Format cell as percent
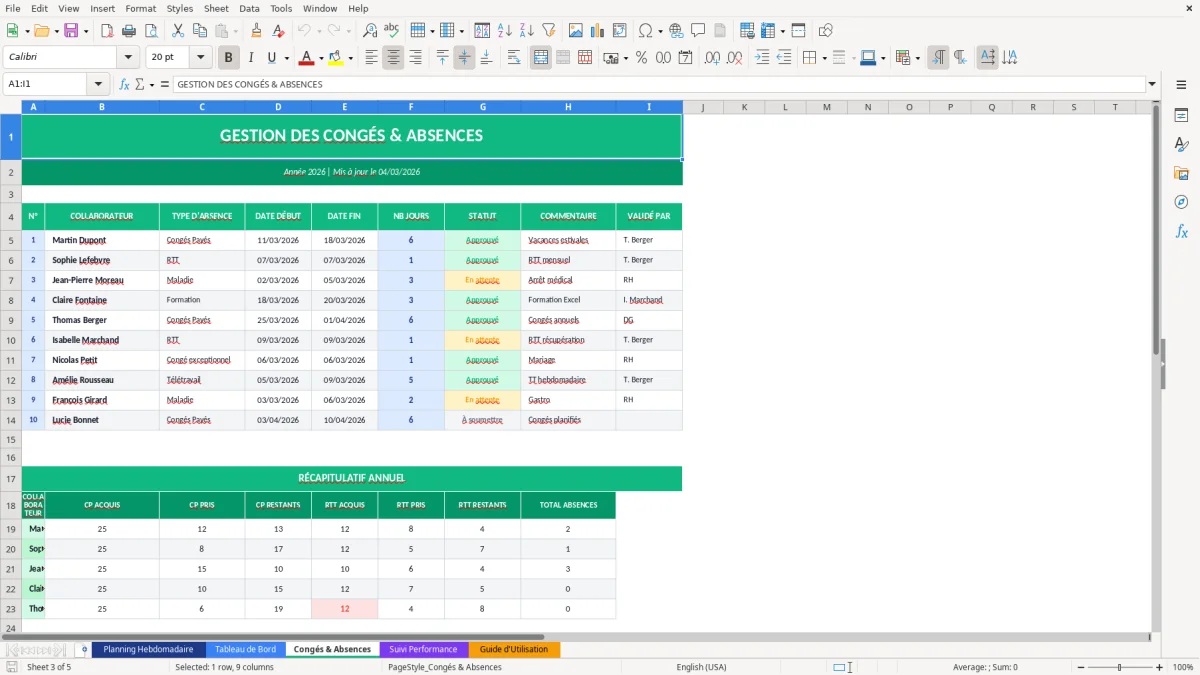 pyautogui.click(x=641, y=58)
